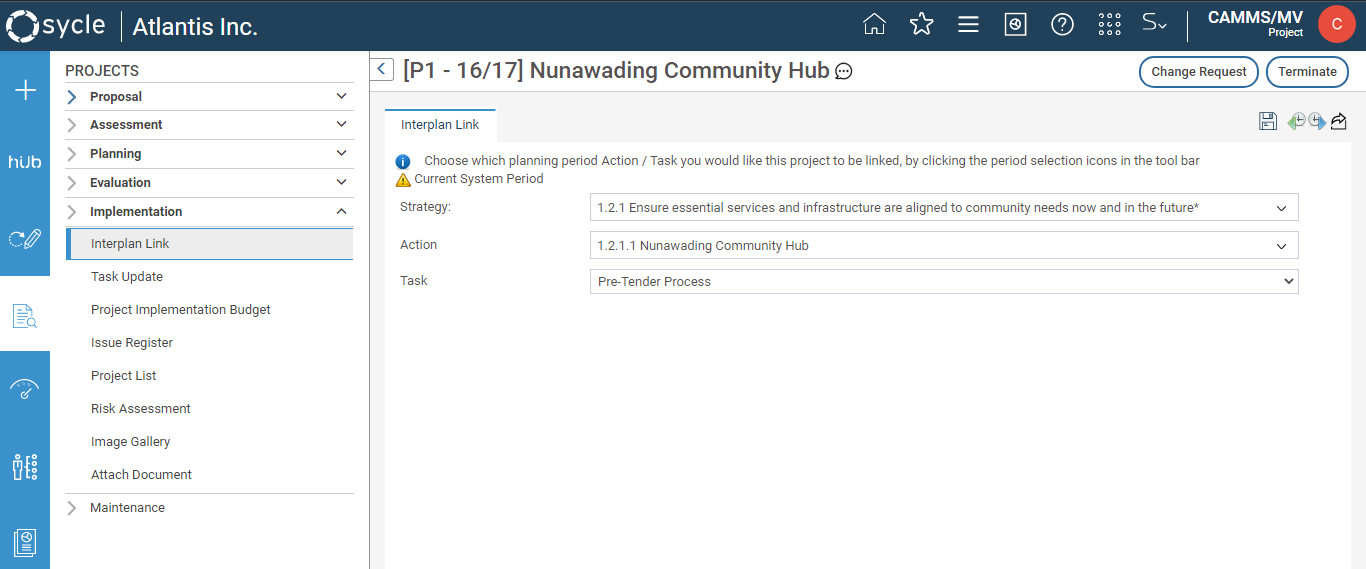This screenshot has width=1366, height=569.
Task: Open the gauge meter sidebar icon
Action: [25, 389]
